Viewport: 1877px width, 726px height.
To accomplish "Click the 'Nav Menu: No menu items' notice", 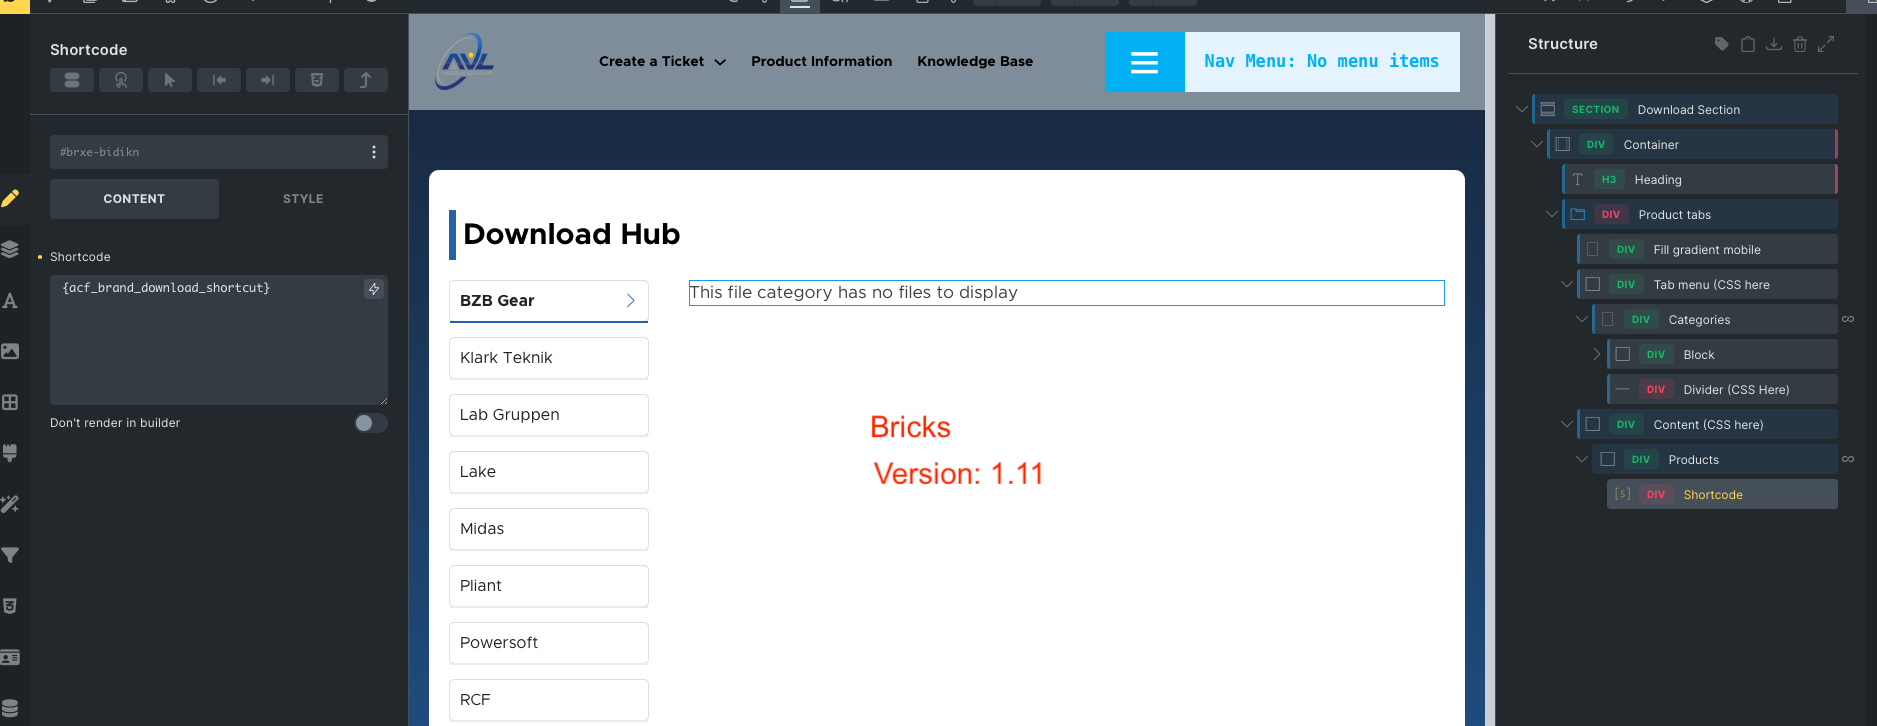I will [1322, 62].
